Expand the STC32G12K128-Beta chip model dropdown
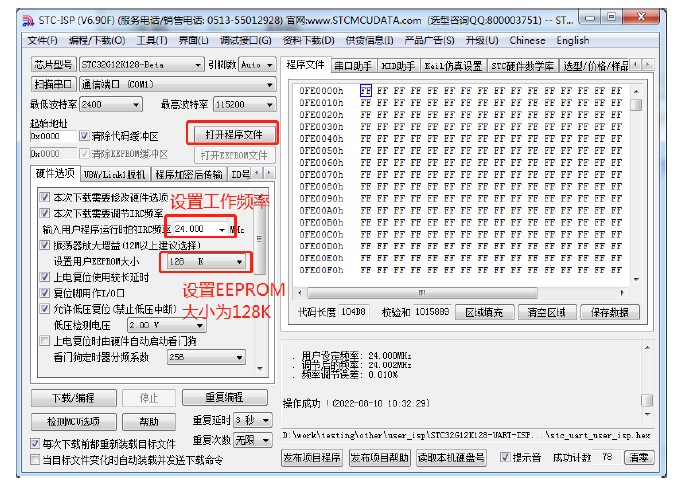Screen dimensions: 682x490 (198, 65)
